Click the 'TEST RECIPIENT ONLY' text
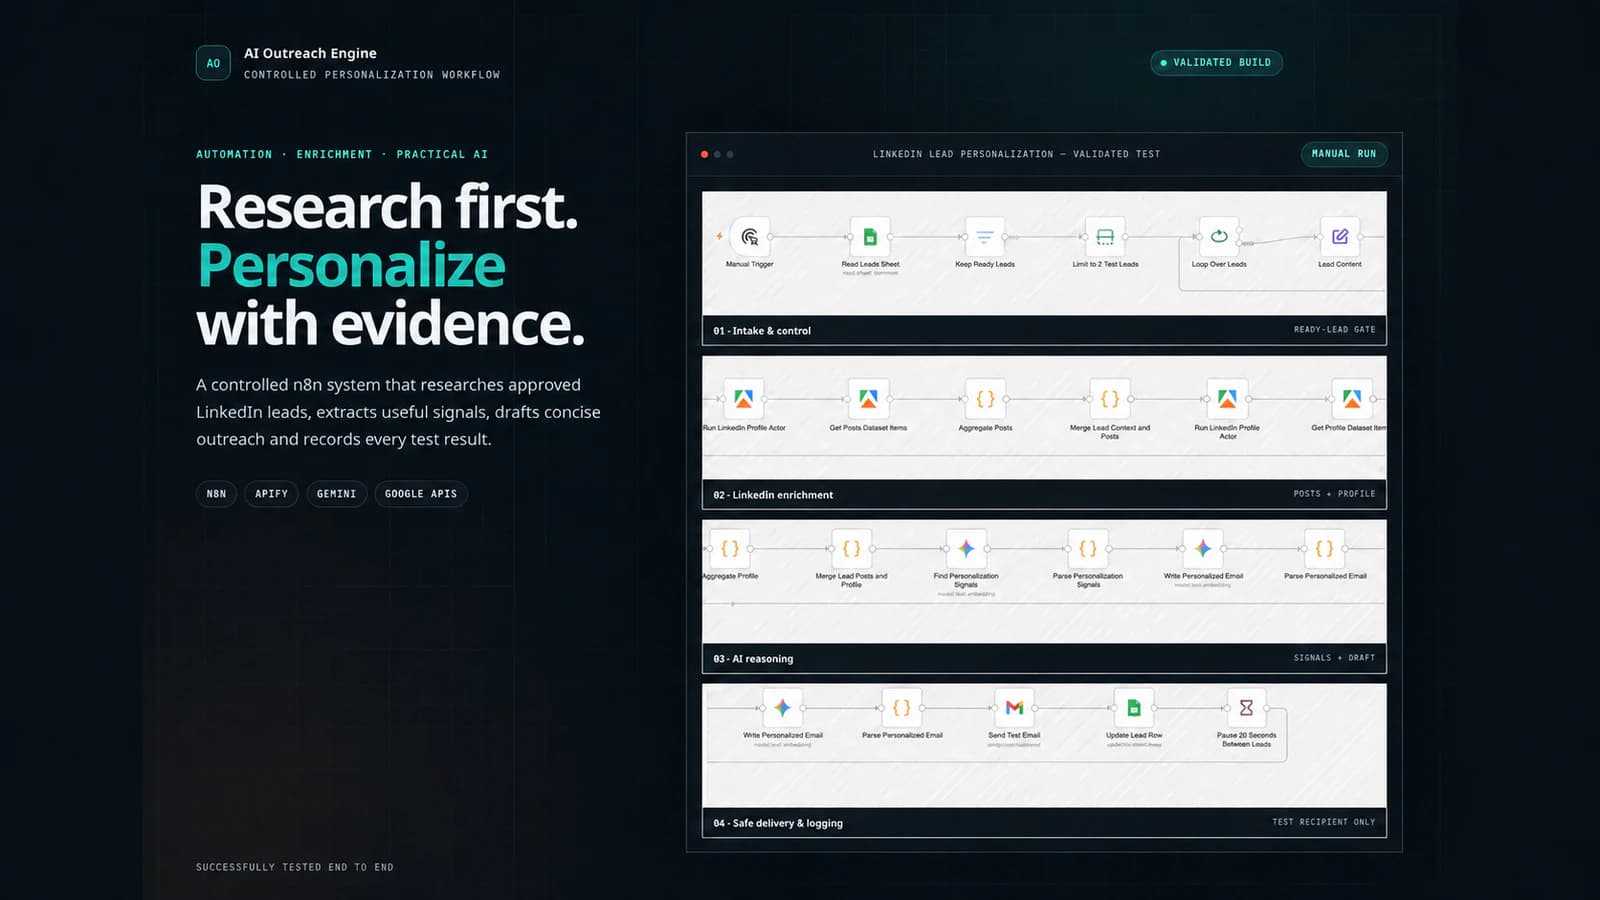Viewport: 1600px width, 900px height. [1323, 822]
